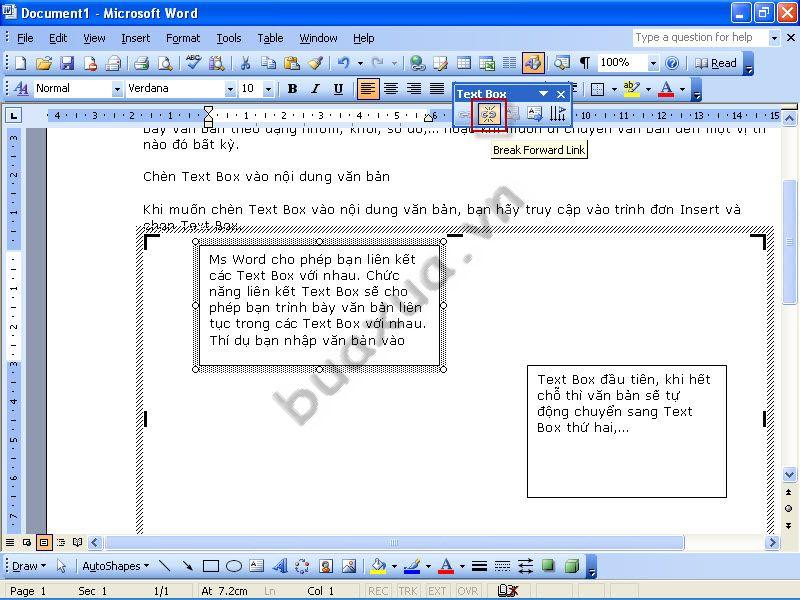Open the AutoShapes menu

[x=115, y=566]
